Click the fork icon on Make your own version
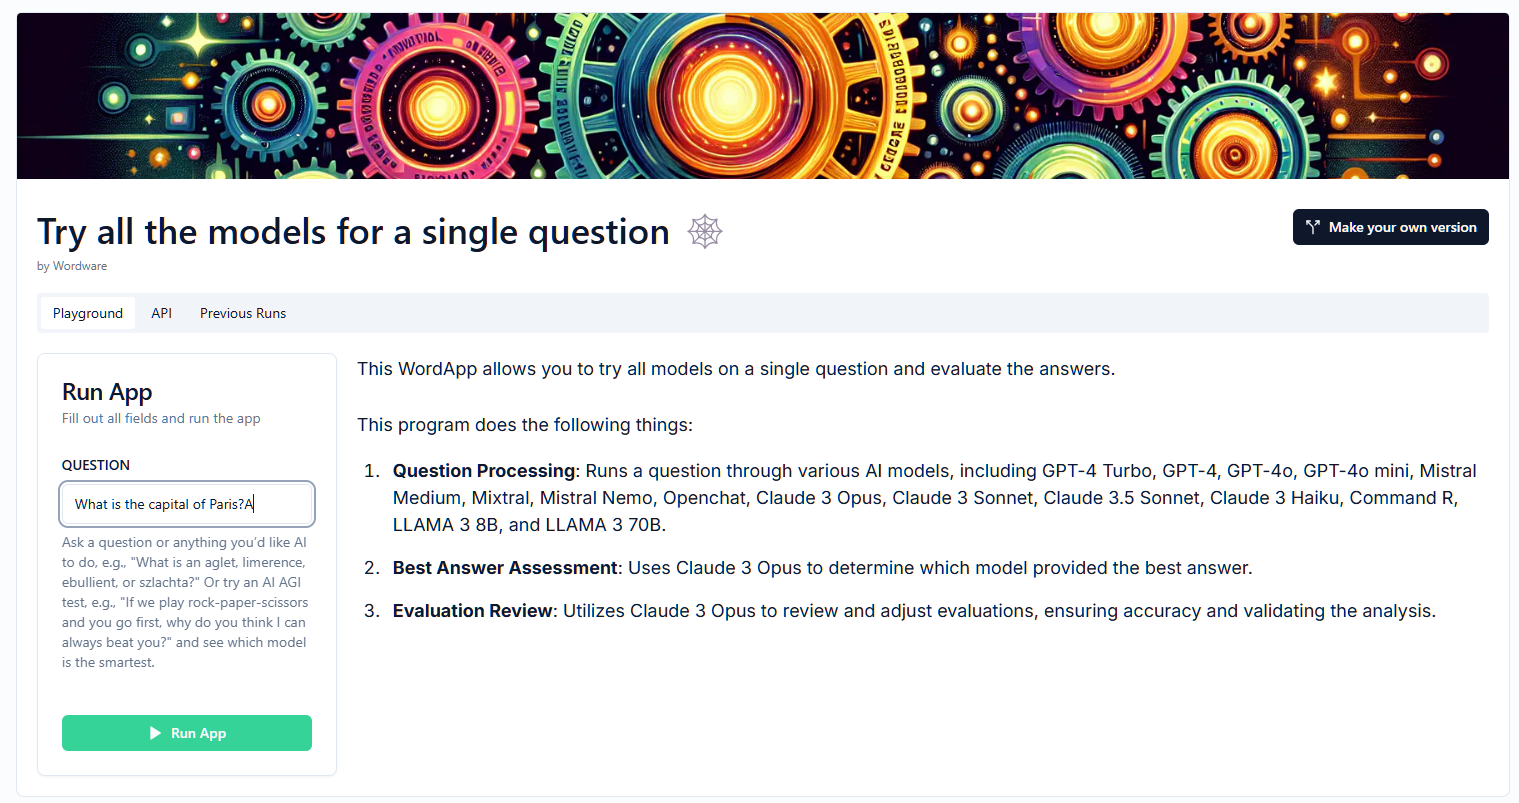Image resolution: width=1519 pixels, height=803 pixels. coord(1311,226)
